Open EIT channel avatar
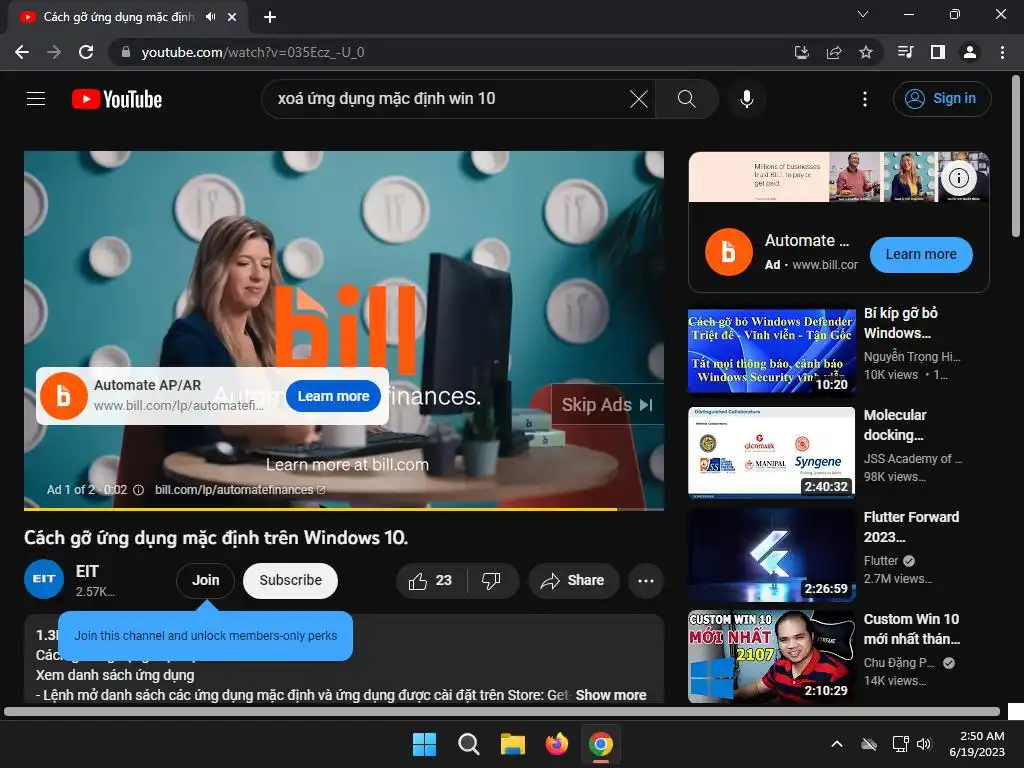This screenshot has height=768, width=1024. [x=44, y=579]
